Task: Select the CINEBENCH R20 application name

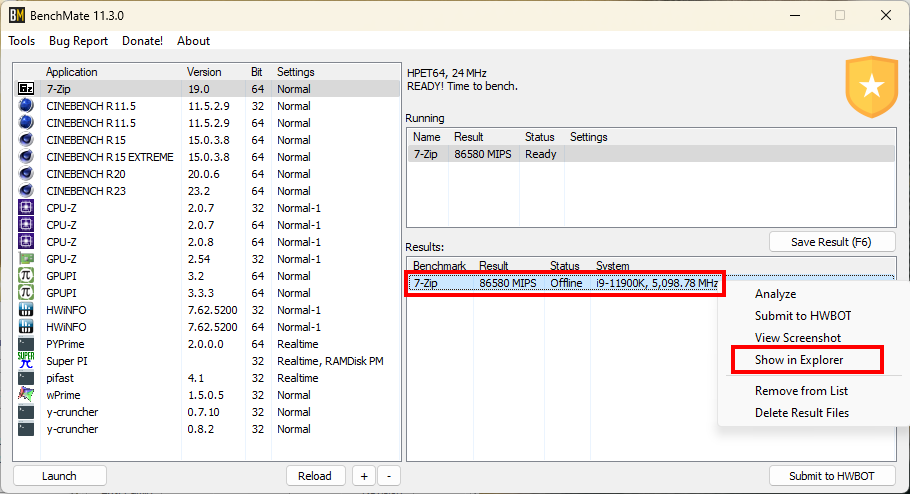Action: 86,174
